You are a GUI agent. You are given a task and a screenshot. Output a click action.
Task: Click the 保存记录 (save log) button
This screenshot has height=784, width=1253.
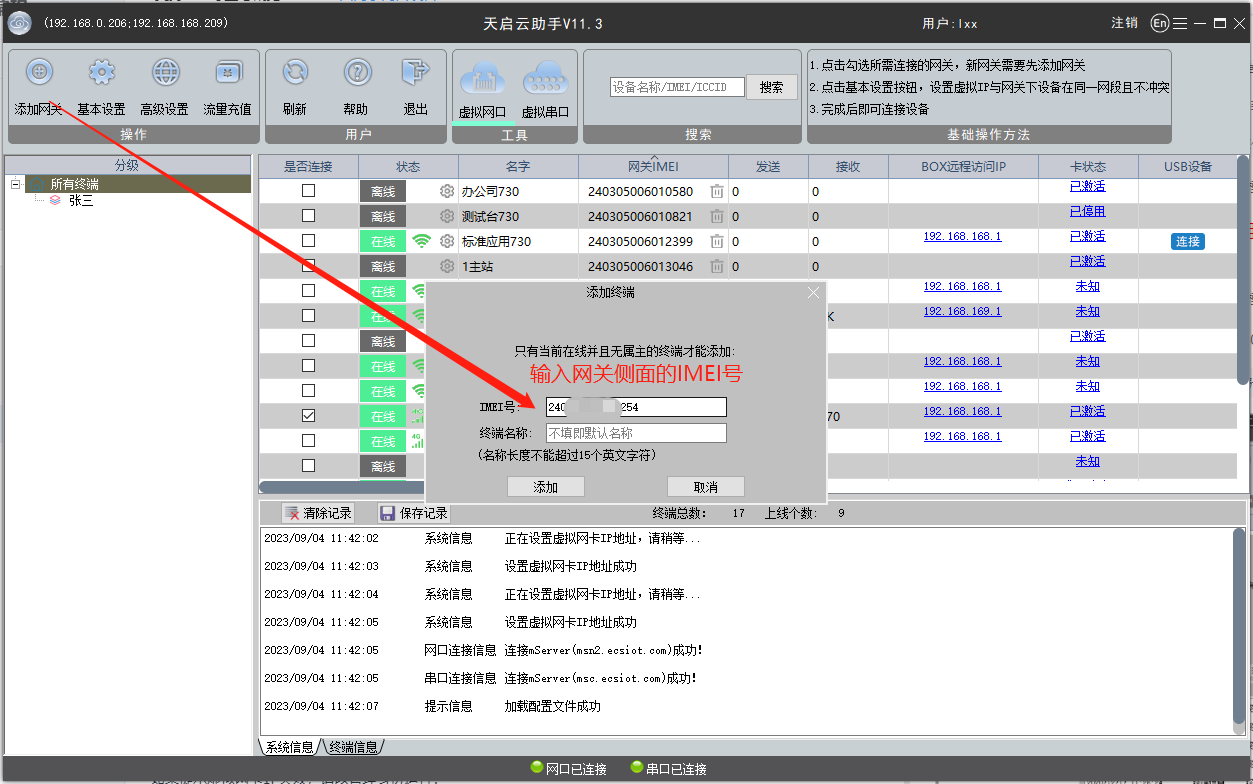pyautogui.click(x=413, y=513)
